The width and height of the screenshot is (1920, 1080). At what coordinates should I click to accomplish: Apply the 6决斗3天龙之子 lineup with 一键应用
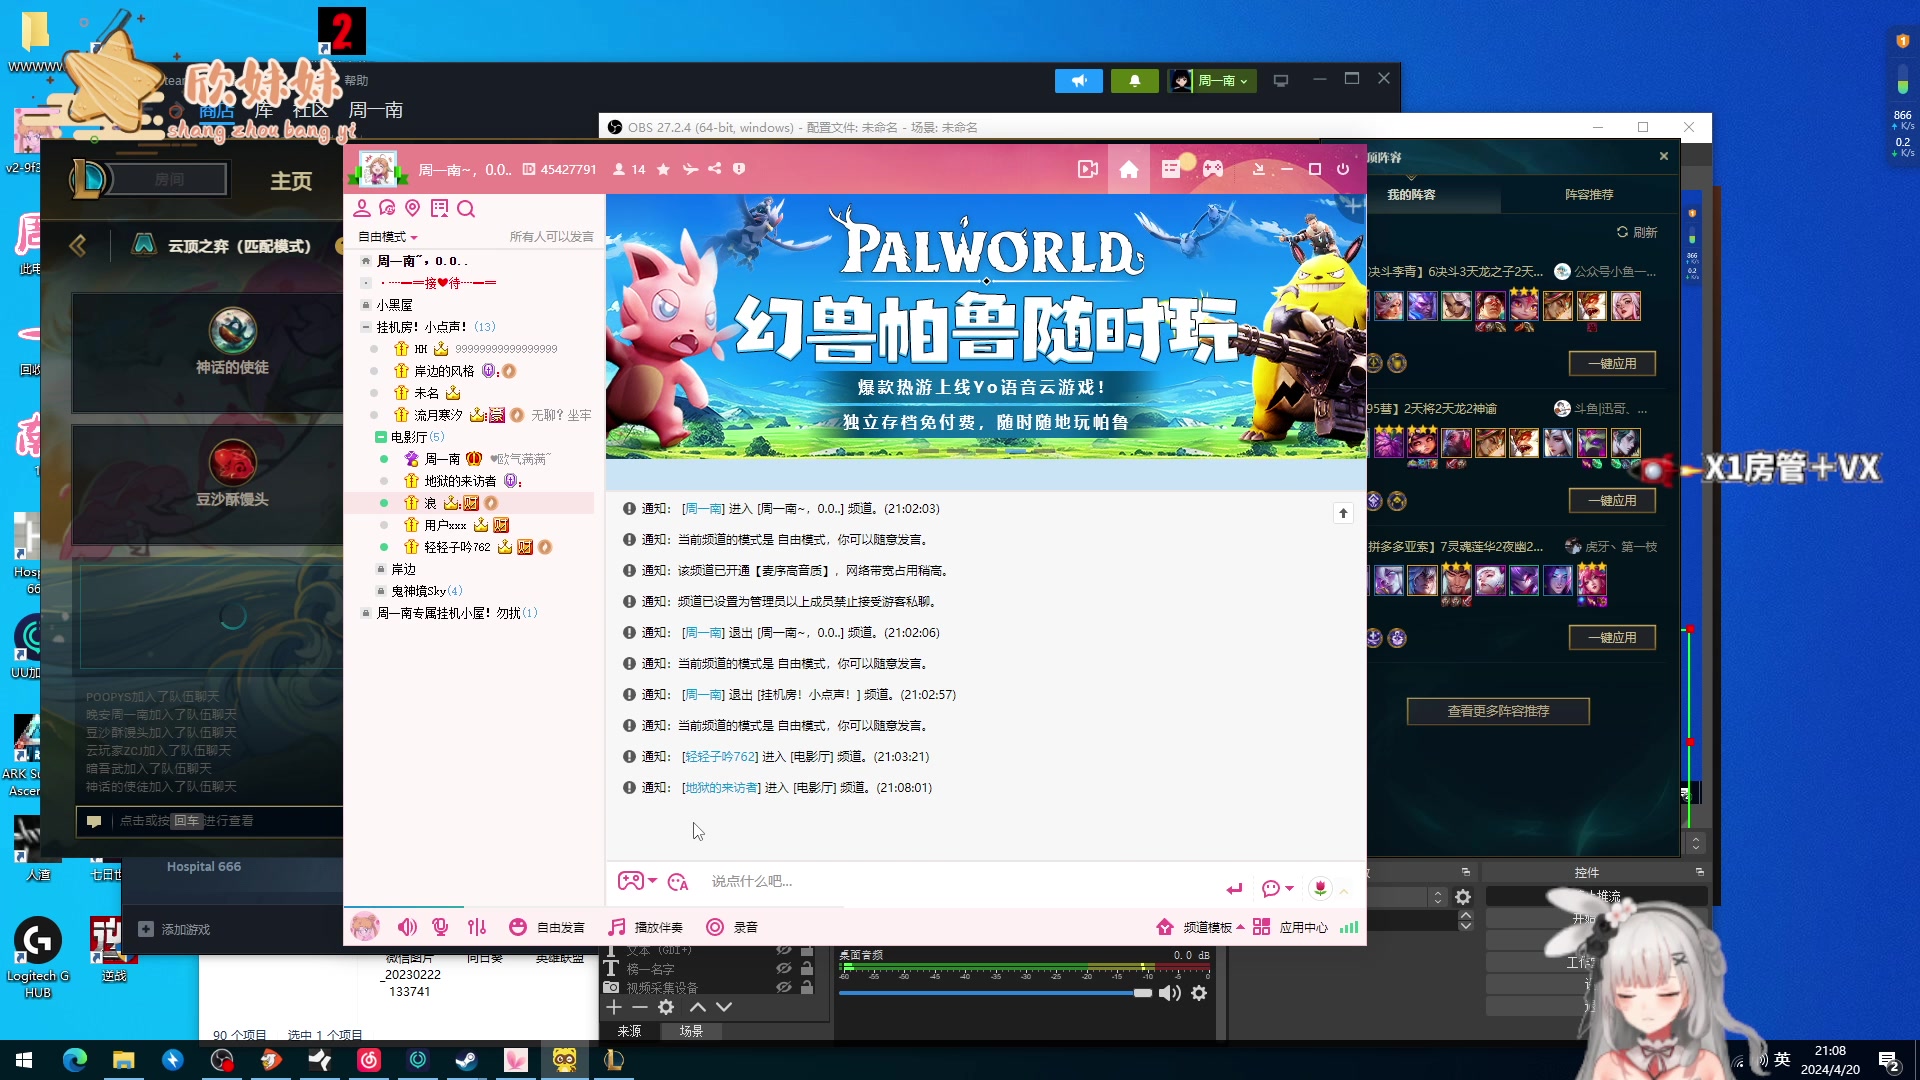[1612, 364]
